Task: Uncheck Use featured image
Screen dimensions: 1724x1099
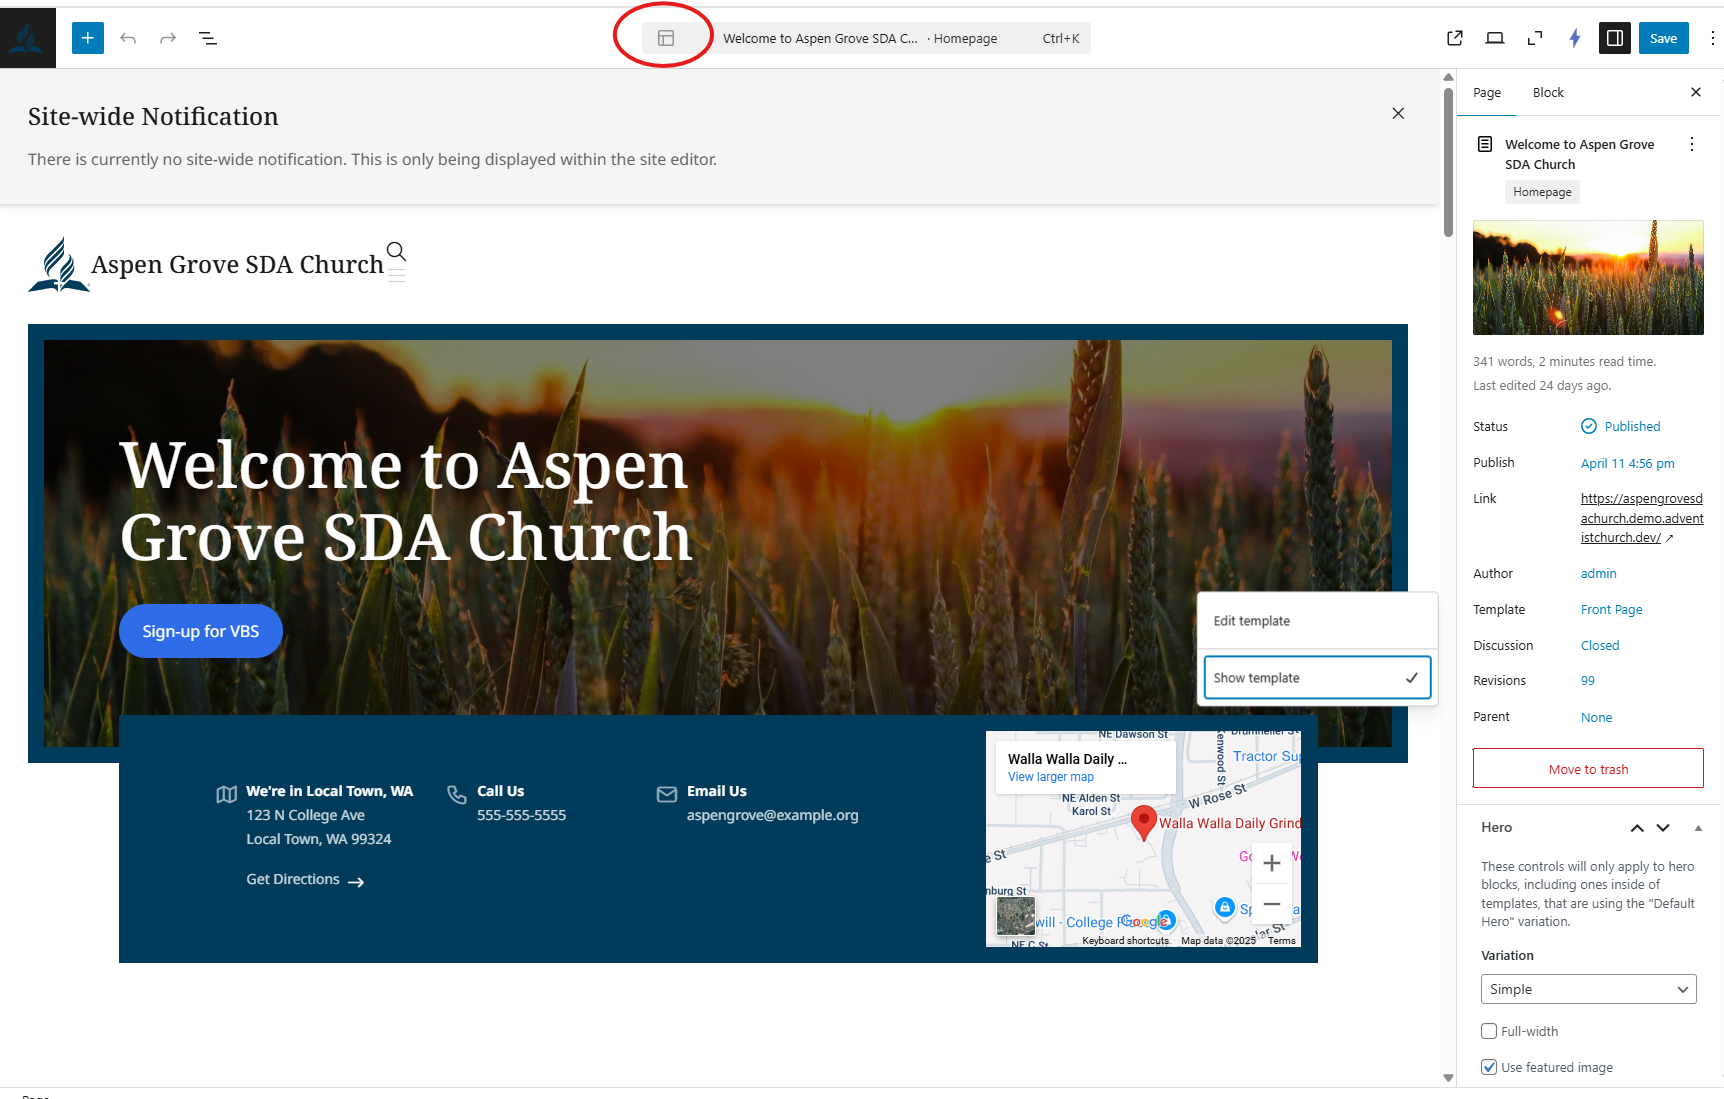Action: [1489, 1067]
